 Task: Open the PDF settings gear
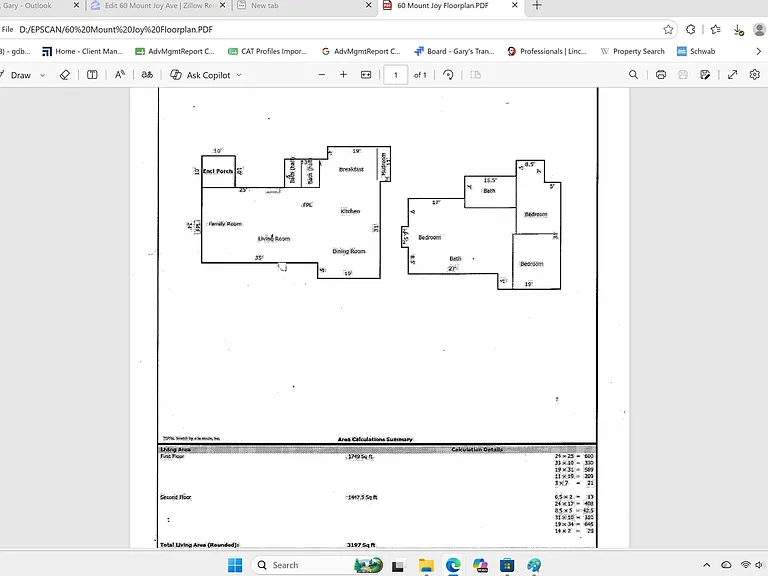[754, 75]
